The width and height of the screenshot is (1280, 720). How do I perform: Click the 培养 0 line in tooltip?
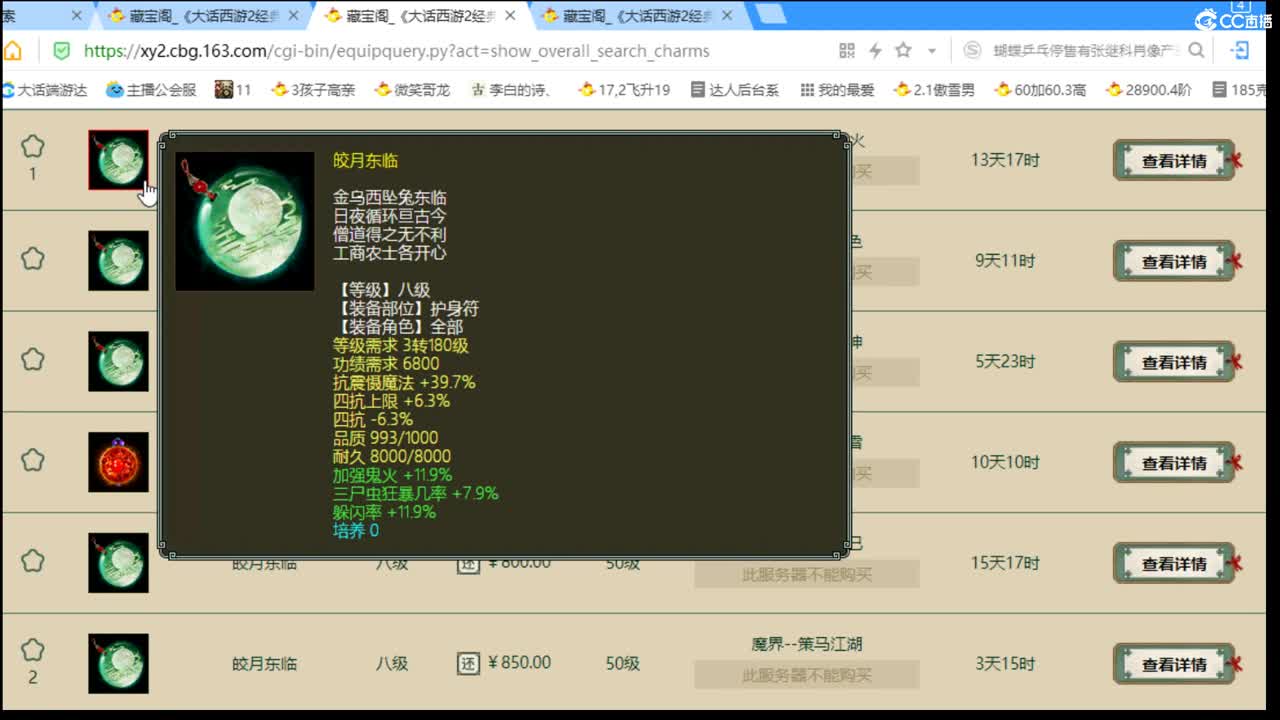coord(356,531)
